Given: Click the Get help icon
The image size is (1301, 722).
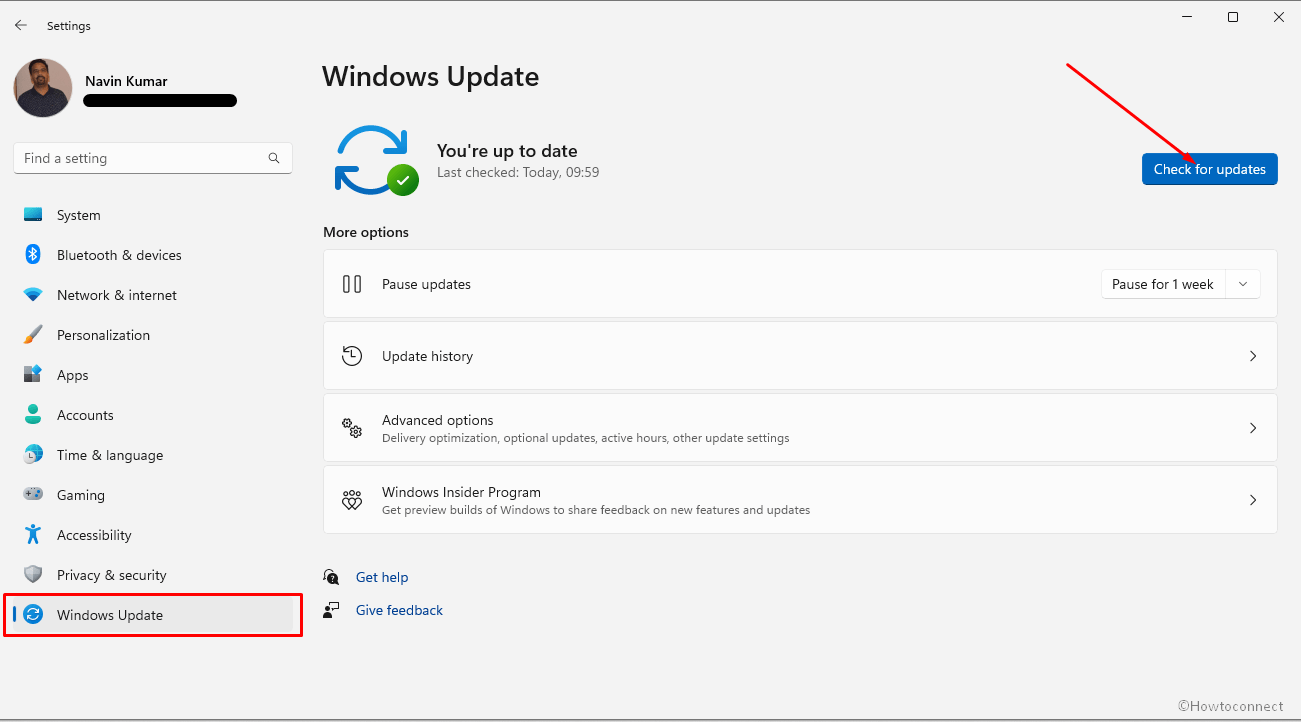Looking at the screenshot, I should [332, 577].
